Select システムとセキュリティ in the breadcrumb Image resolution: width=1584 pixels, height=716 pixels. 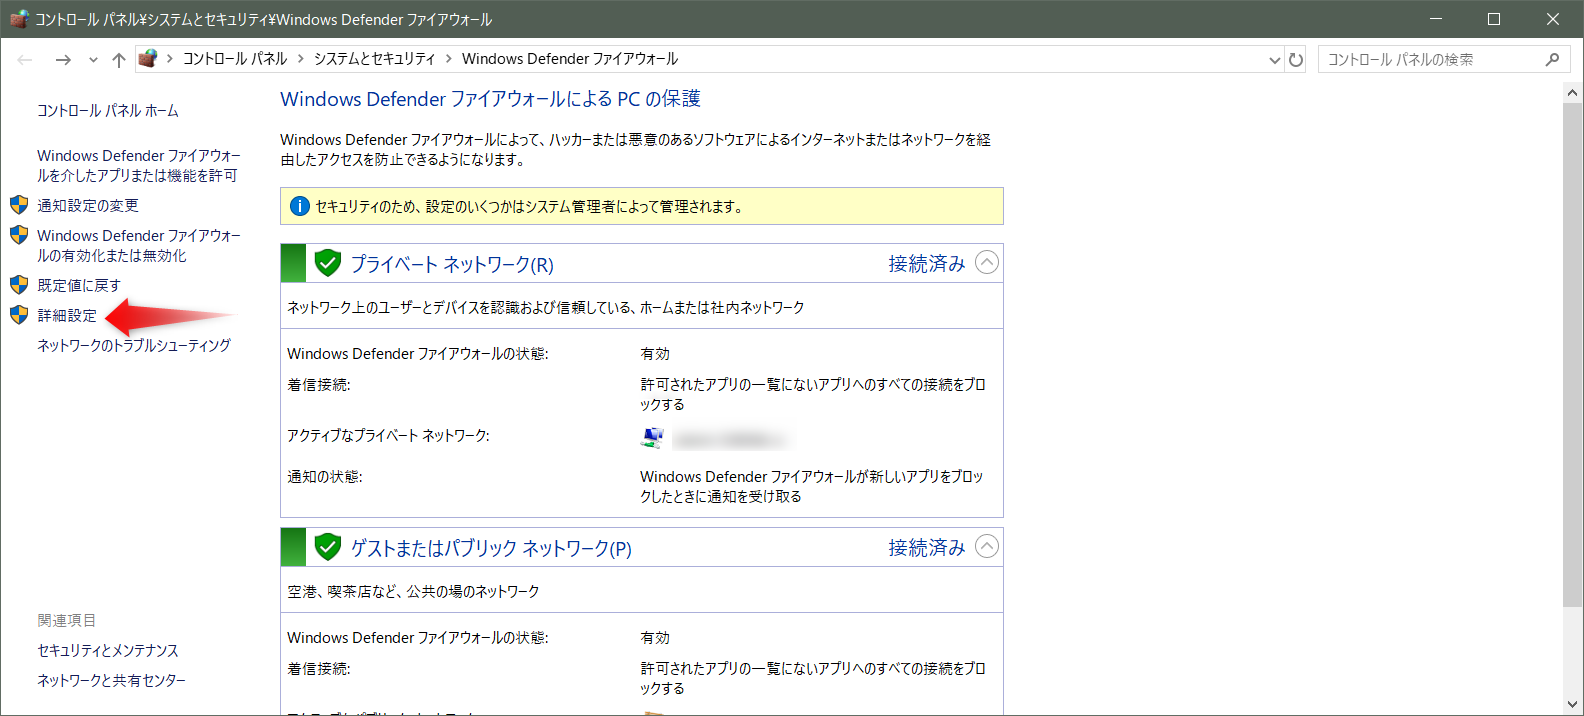coord(374,59)
